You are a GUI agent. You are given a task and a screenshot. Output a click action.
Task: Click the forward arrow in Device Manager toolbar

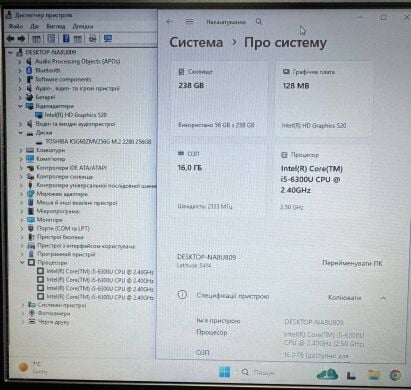pos(21,39)
